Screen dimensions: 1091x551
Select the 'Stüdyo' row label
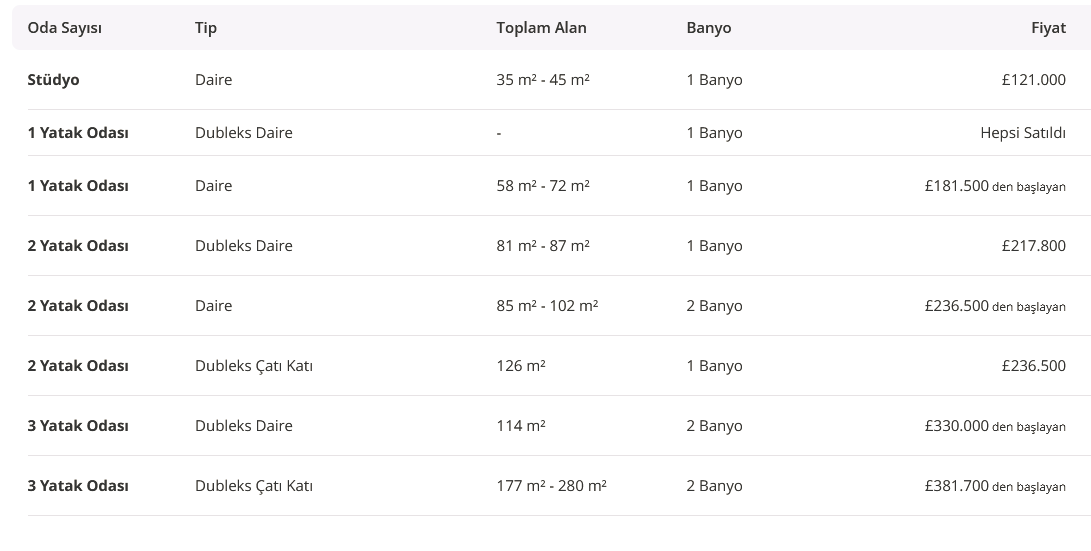click(53, 80)
